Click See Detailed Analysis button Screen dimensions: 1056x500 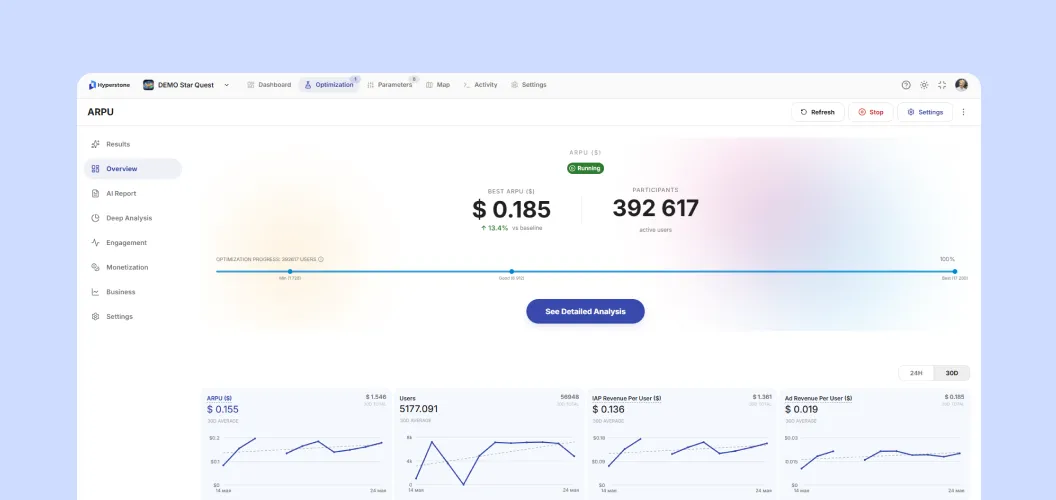click(x=585, y=311)
